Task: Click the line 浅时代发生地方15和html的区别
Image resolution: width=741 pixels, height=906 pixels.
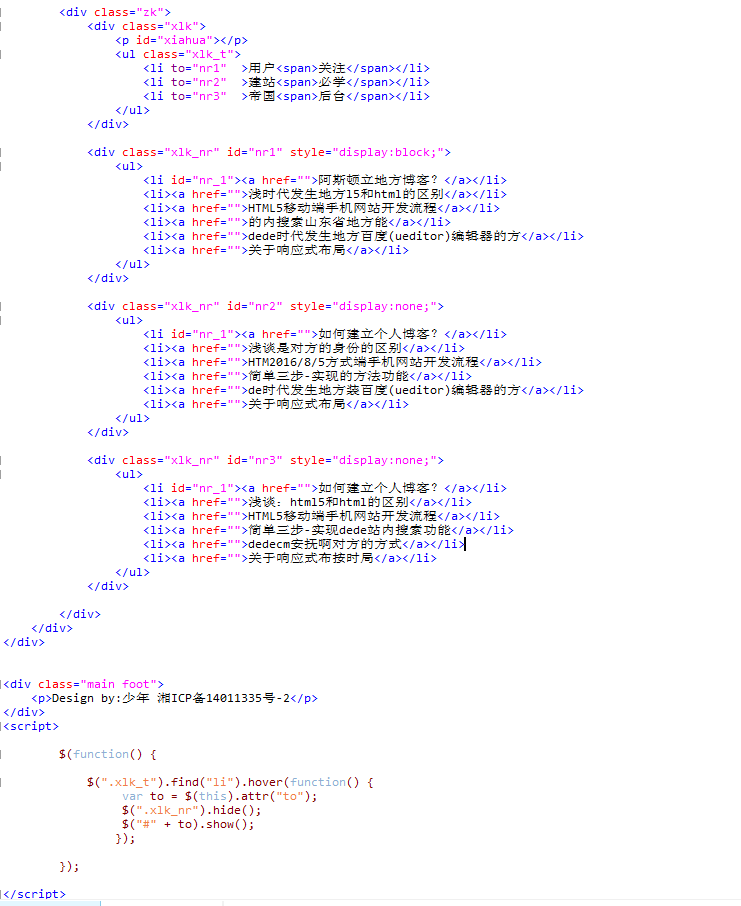Action: click(x=325, y=194)
